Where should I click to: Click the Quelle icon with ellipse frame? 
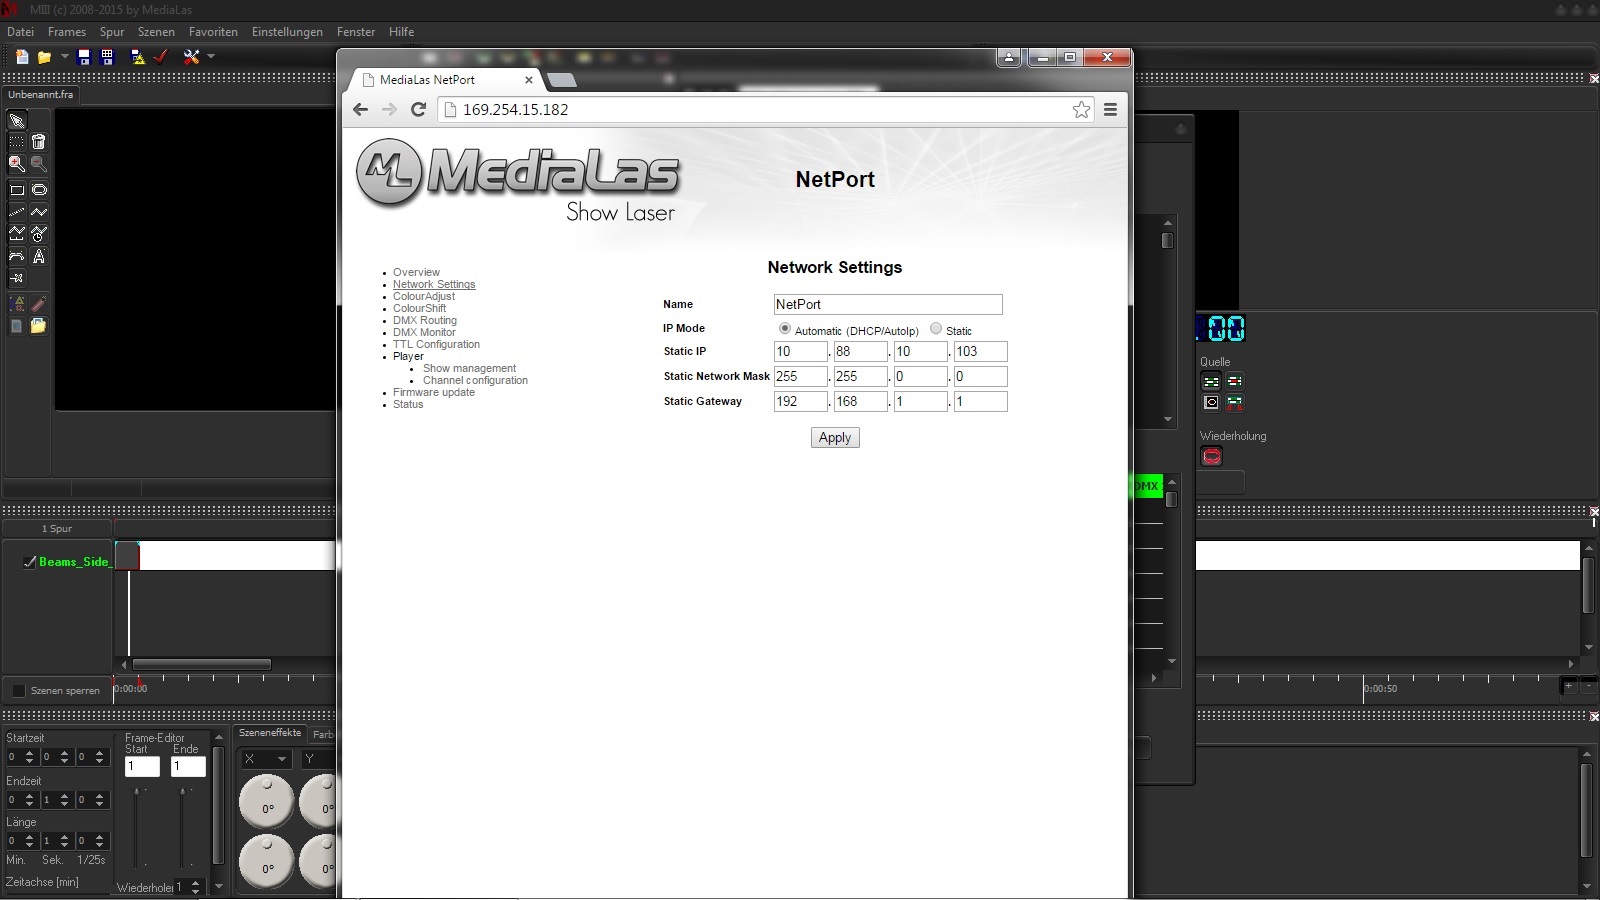point(1211,402)
